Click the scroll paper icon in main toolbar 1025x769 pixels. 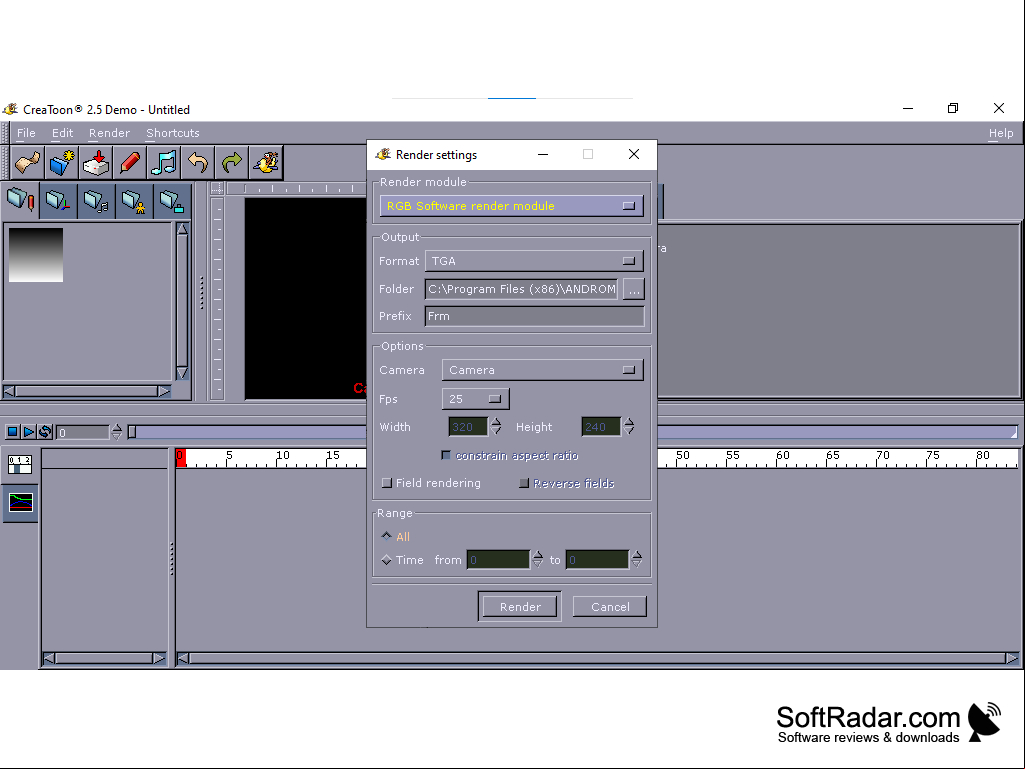pos(27,162)
